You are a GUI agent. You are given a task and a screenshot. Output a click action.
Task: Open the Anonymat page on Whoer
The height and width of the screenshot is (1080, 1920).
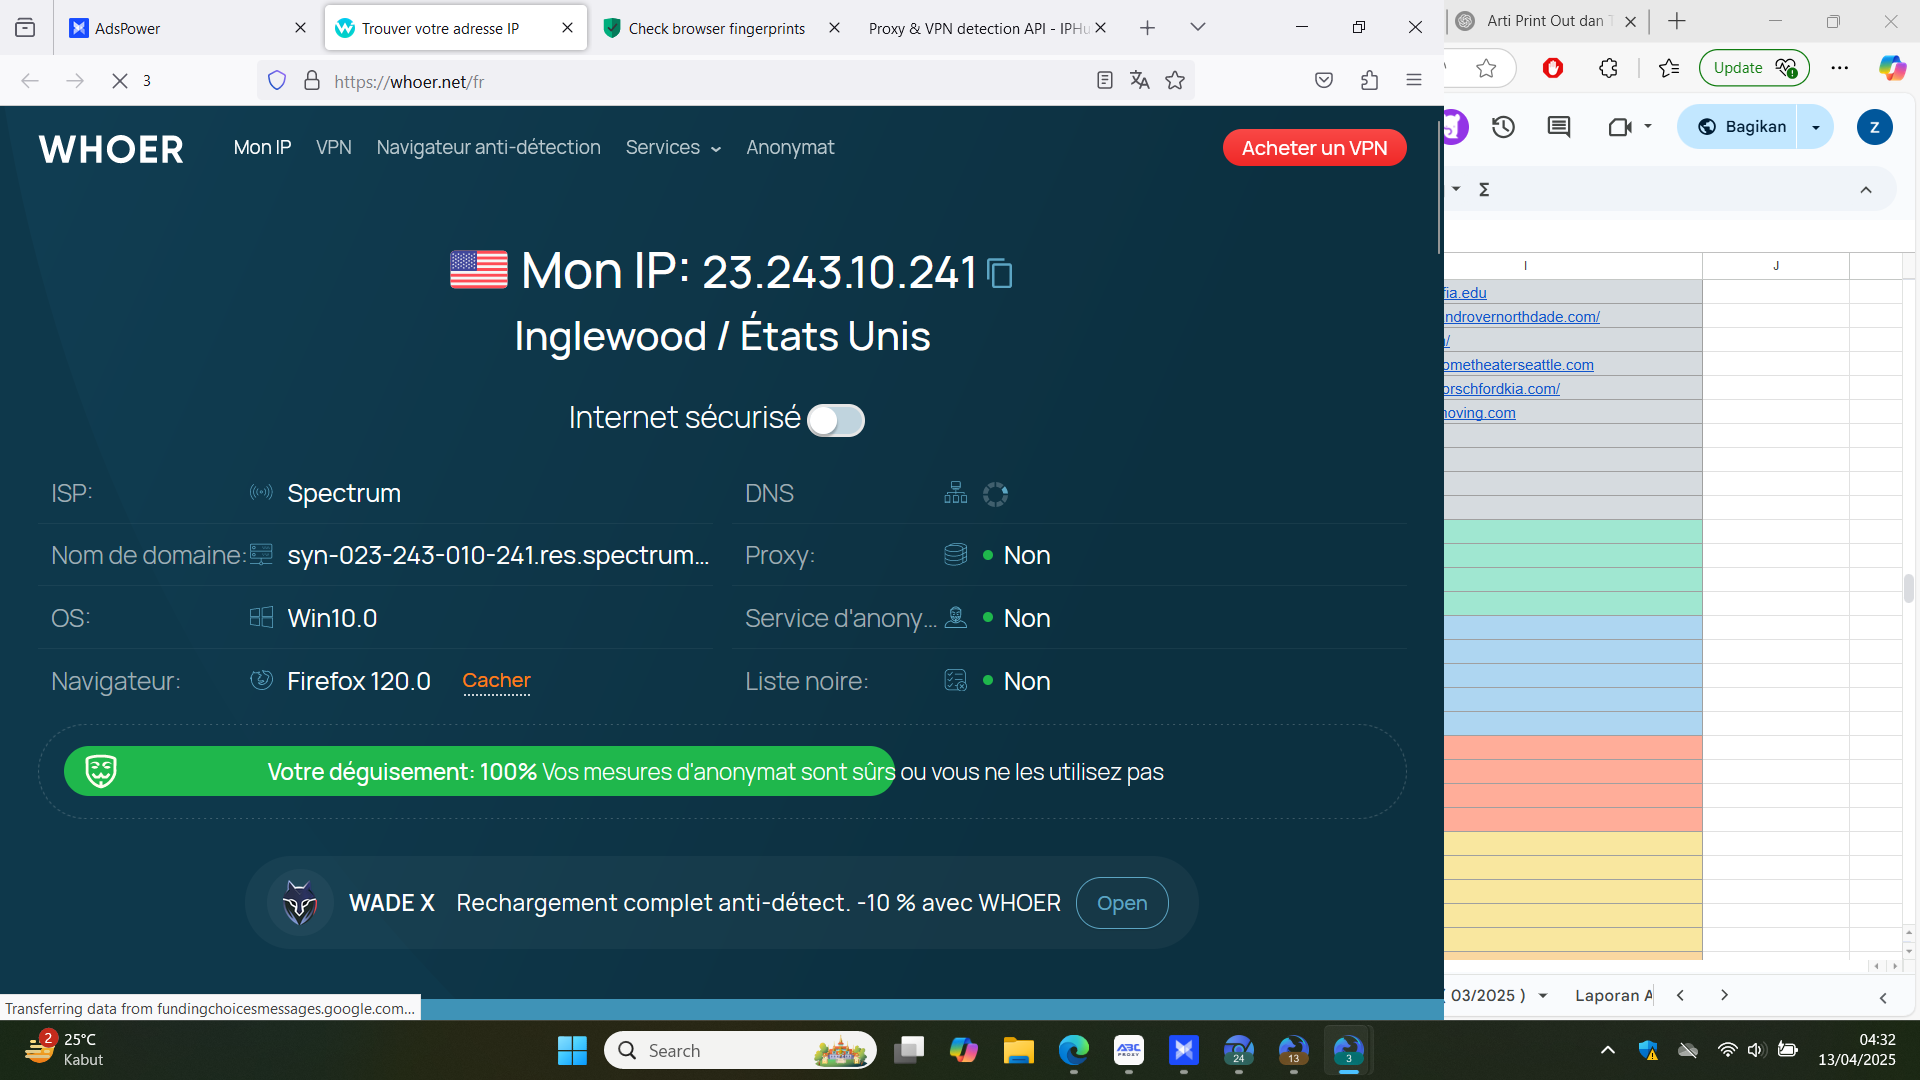pyautogui.click(x=790, y=148)
